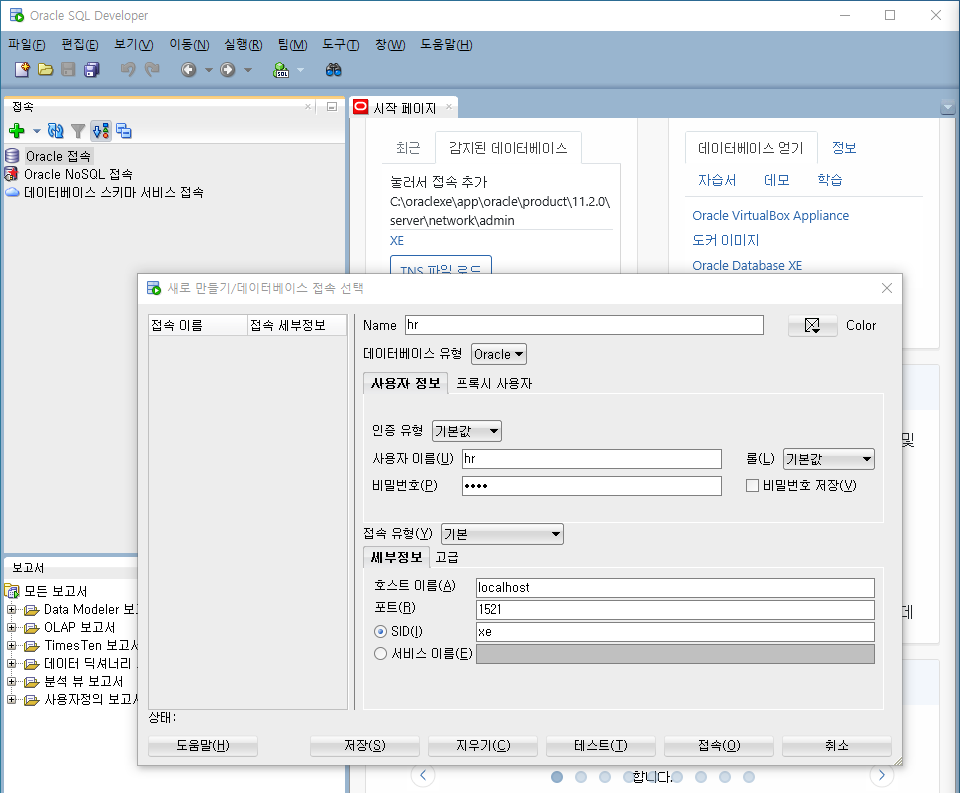Viewport: 960px width, 793px height.
Task: Click the Oracle SQL Developer title bar icon
Action: (x=17, y=15)
